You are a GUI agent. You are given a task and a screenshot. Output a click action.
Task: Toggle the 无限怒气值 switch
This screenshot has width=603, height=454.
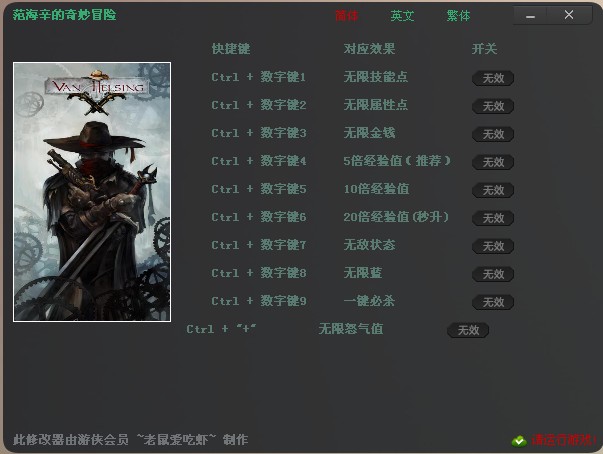click(468, 330)
